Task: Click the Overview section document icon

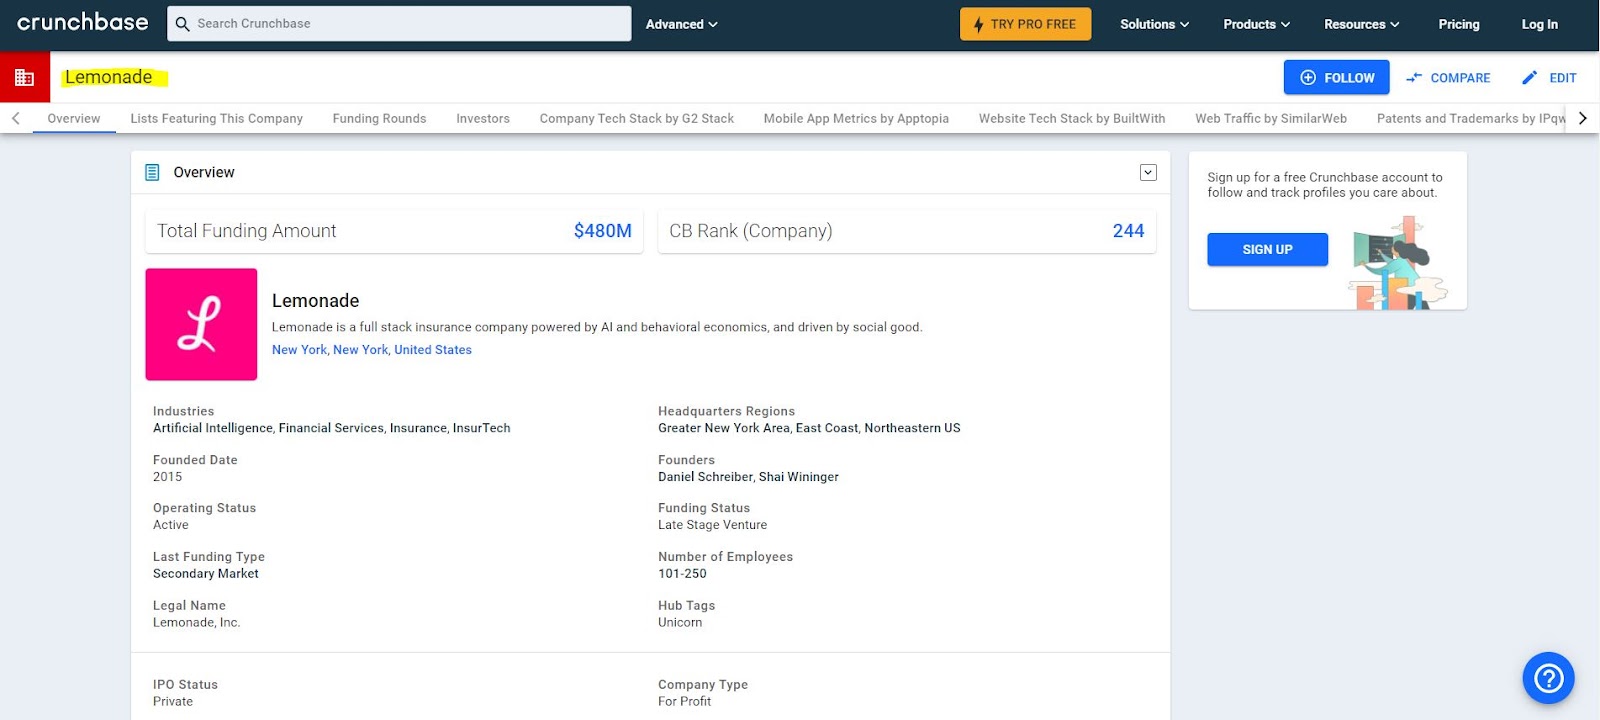Action: click(152, 172)
